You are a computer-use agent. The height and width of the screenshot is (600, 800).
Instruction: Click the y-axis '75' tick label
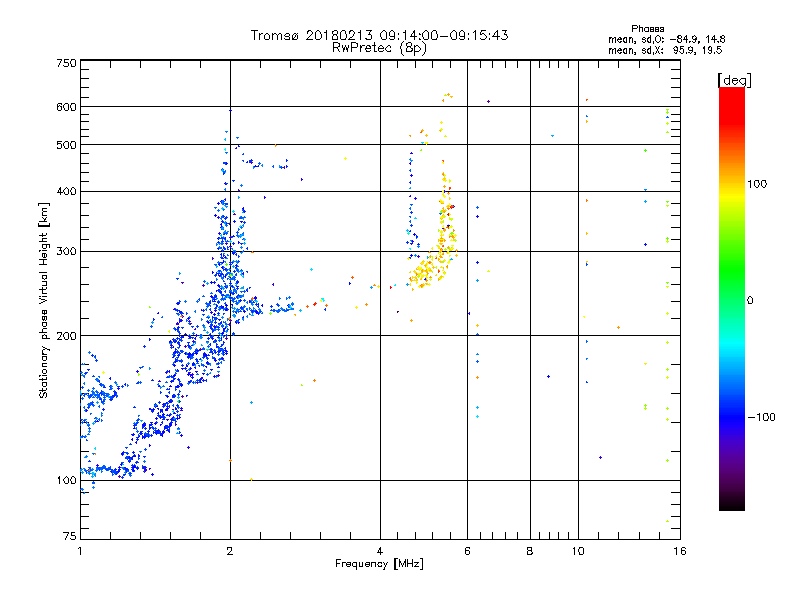pos(70,536)
